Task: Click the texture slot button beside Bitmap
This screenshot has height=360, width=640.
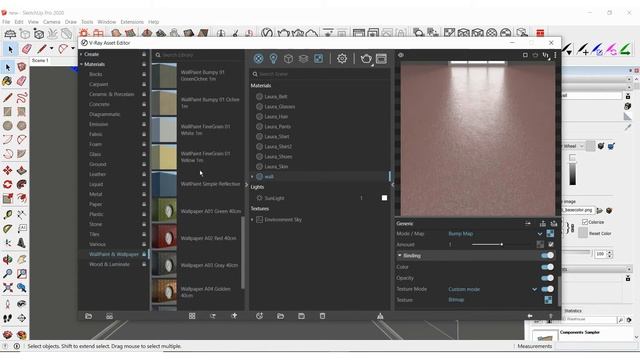Action: point(548,300)
